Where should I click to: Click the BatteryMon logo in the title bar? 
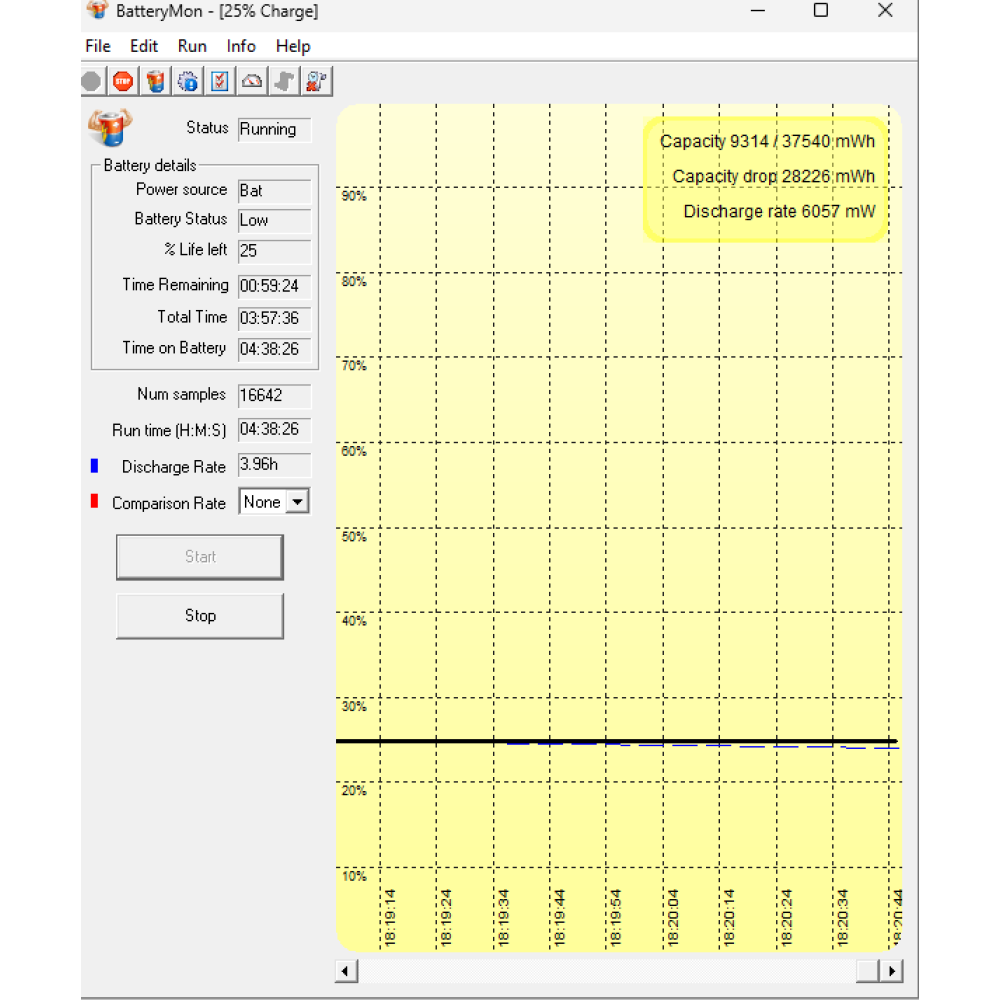97,11
